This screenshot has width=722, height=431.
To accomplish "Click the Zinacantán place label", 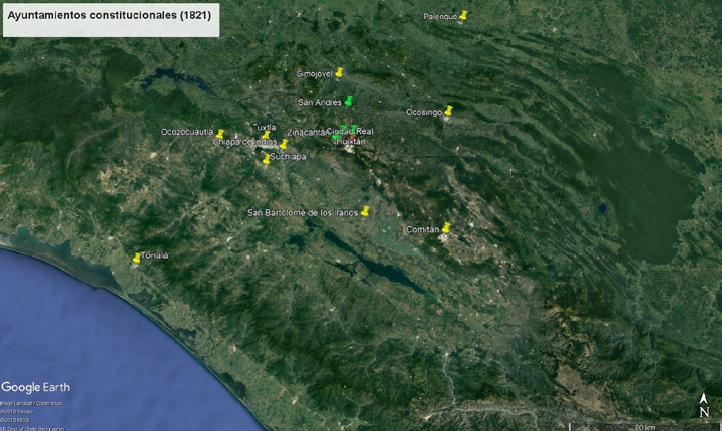I will pyautogui.click(x=306, y=132).
